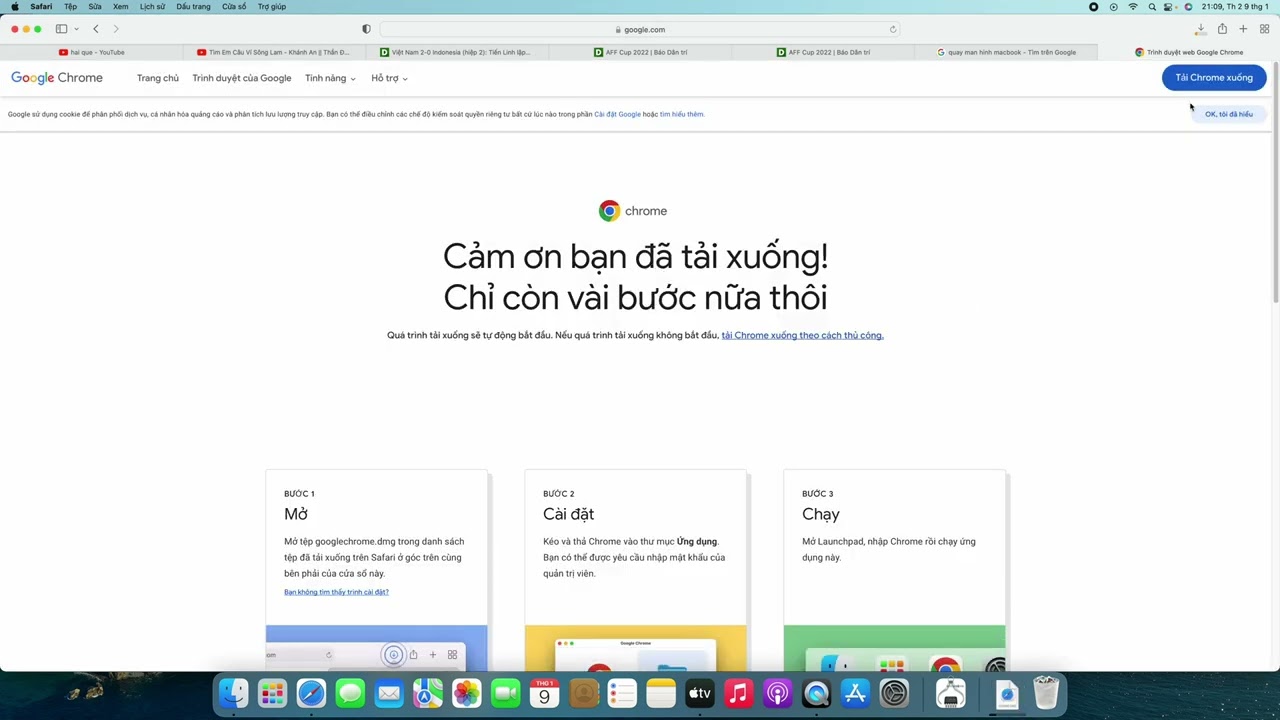Click Safari privacy shield icon
Viewport: 1280px width, 720px height.
tap(366, 29)
